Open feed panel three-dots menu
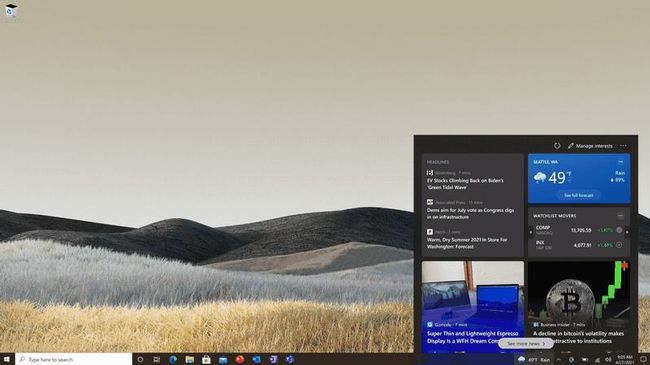 coord(623,146)
